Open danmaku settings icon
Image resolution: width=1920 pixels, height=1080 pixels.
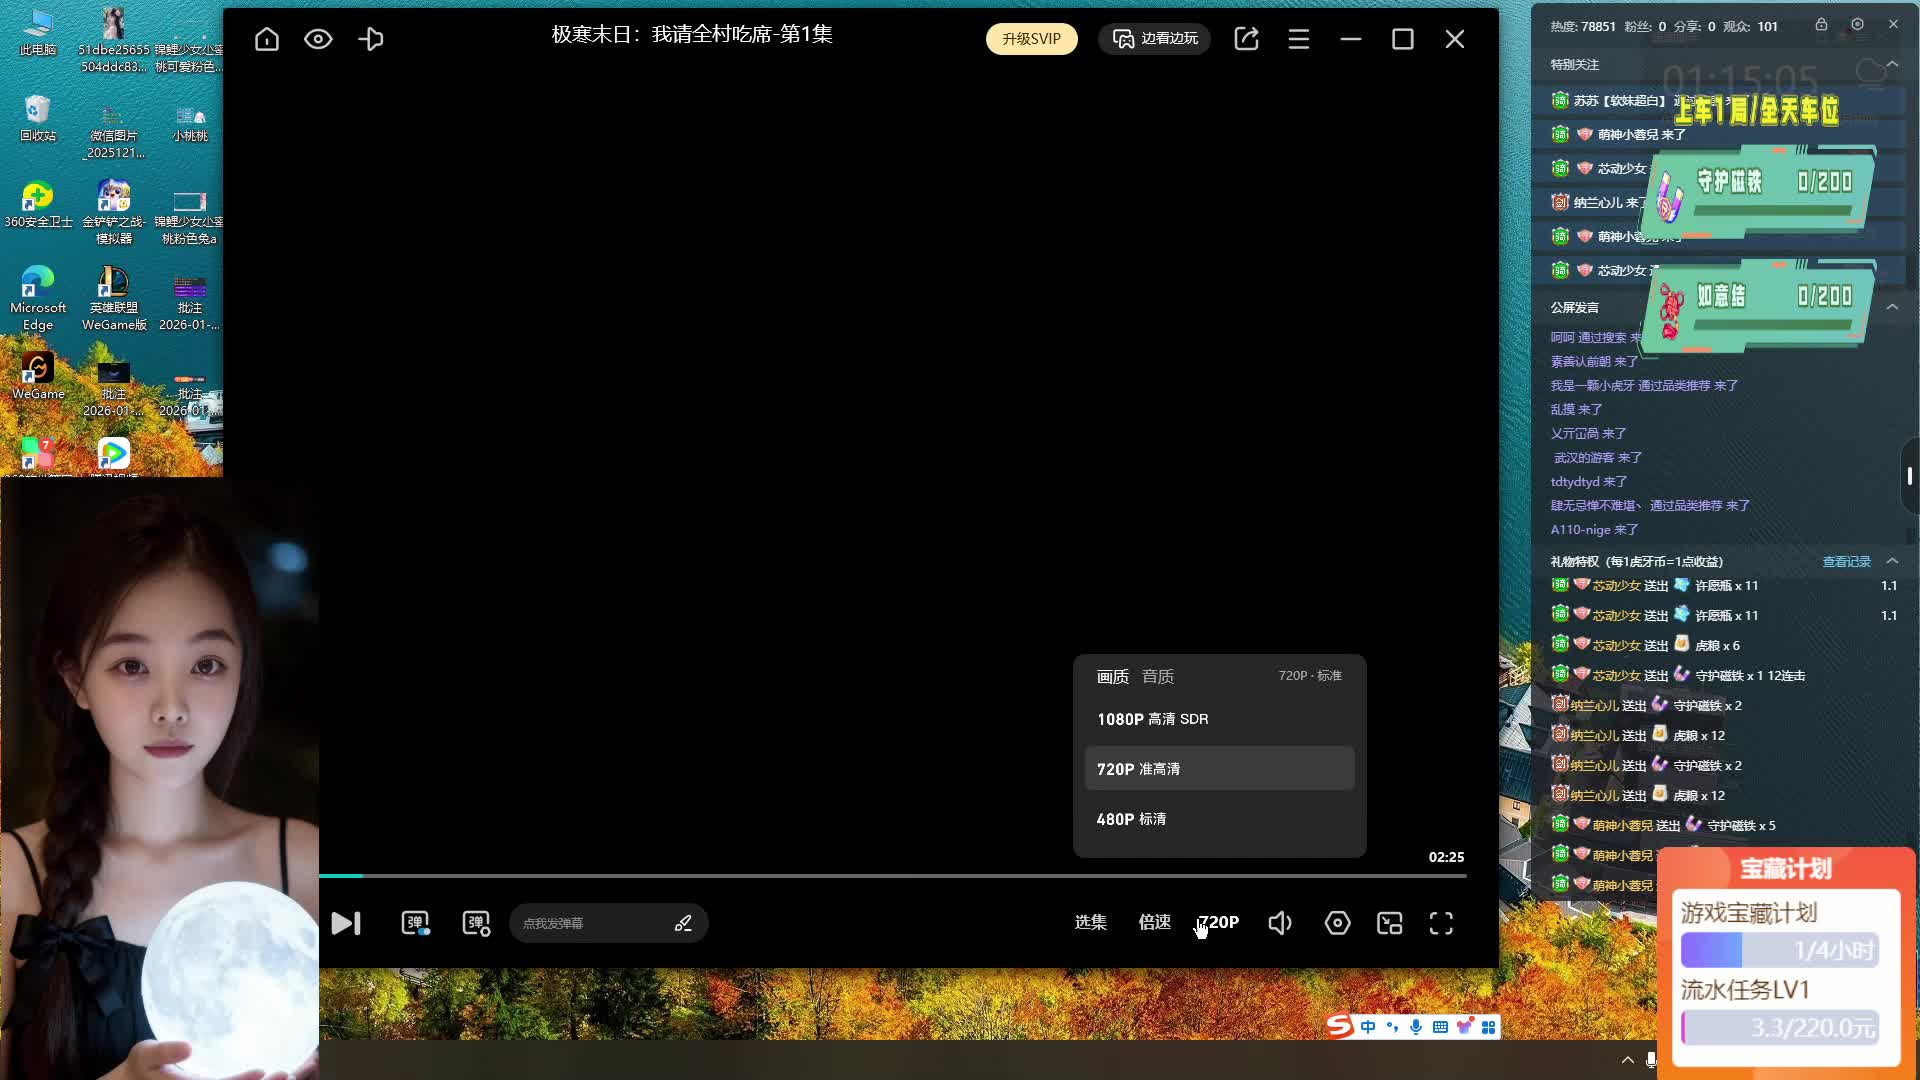coord(476,923)
